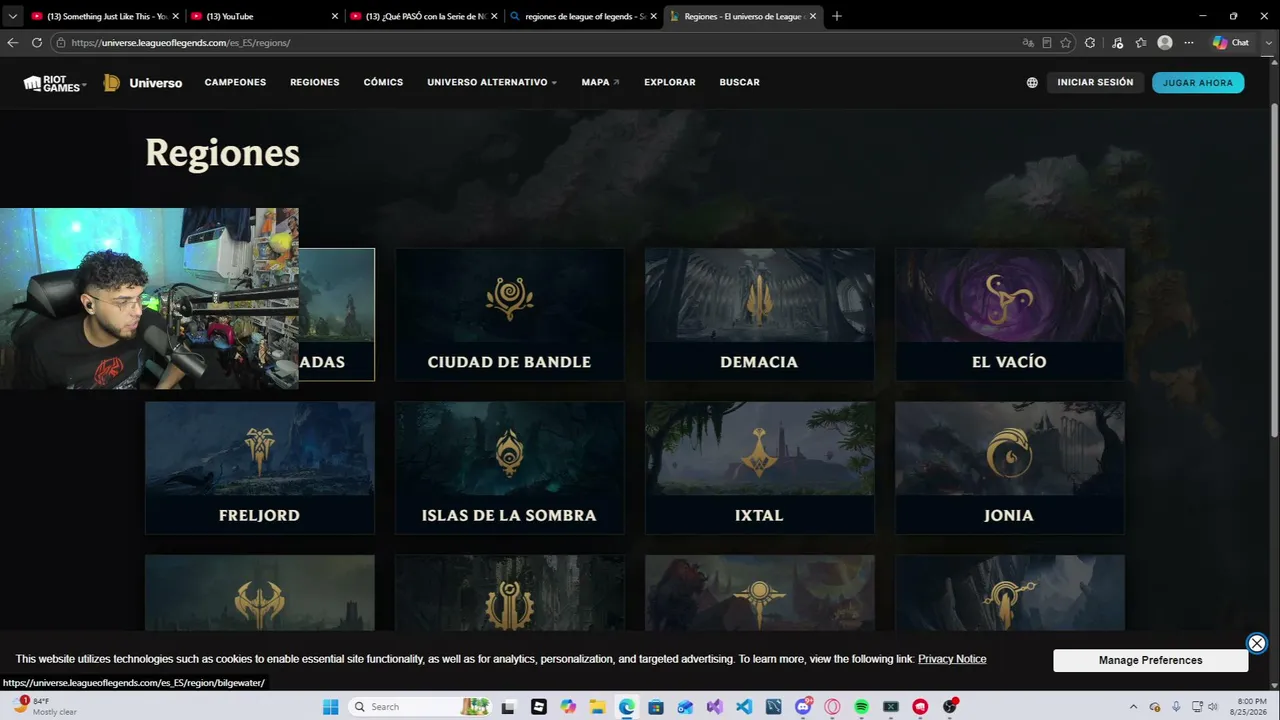1280x720 pixels.
Task: Click the Manage Preferences button
Action: tap(1150, 660)
